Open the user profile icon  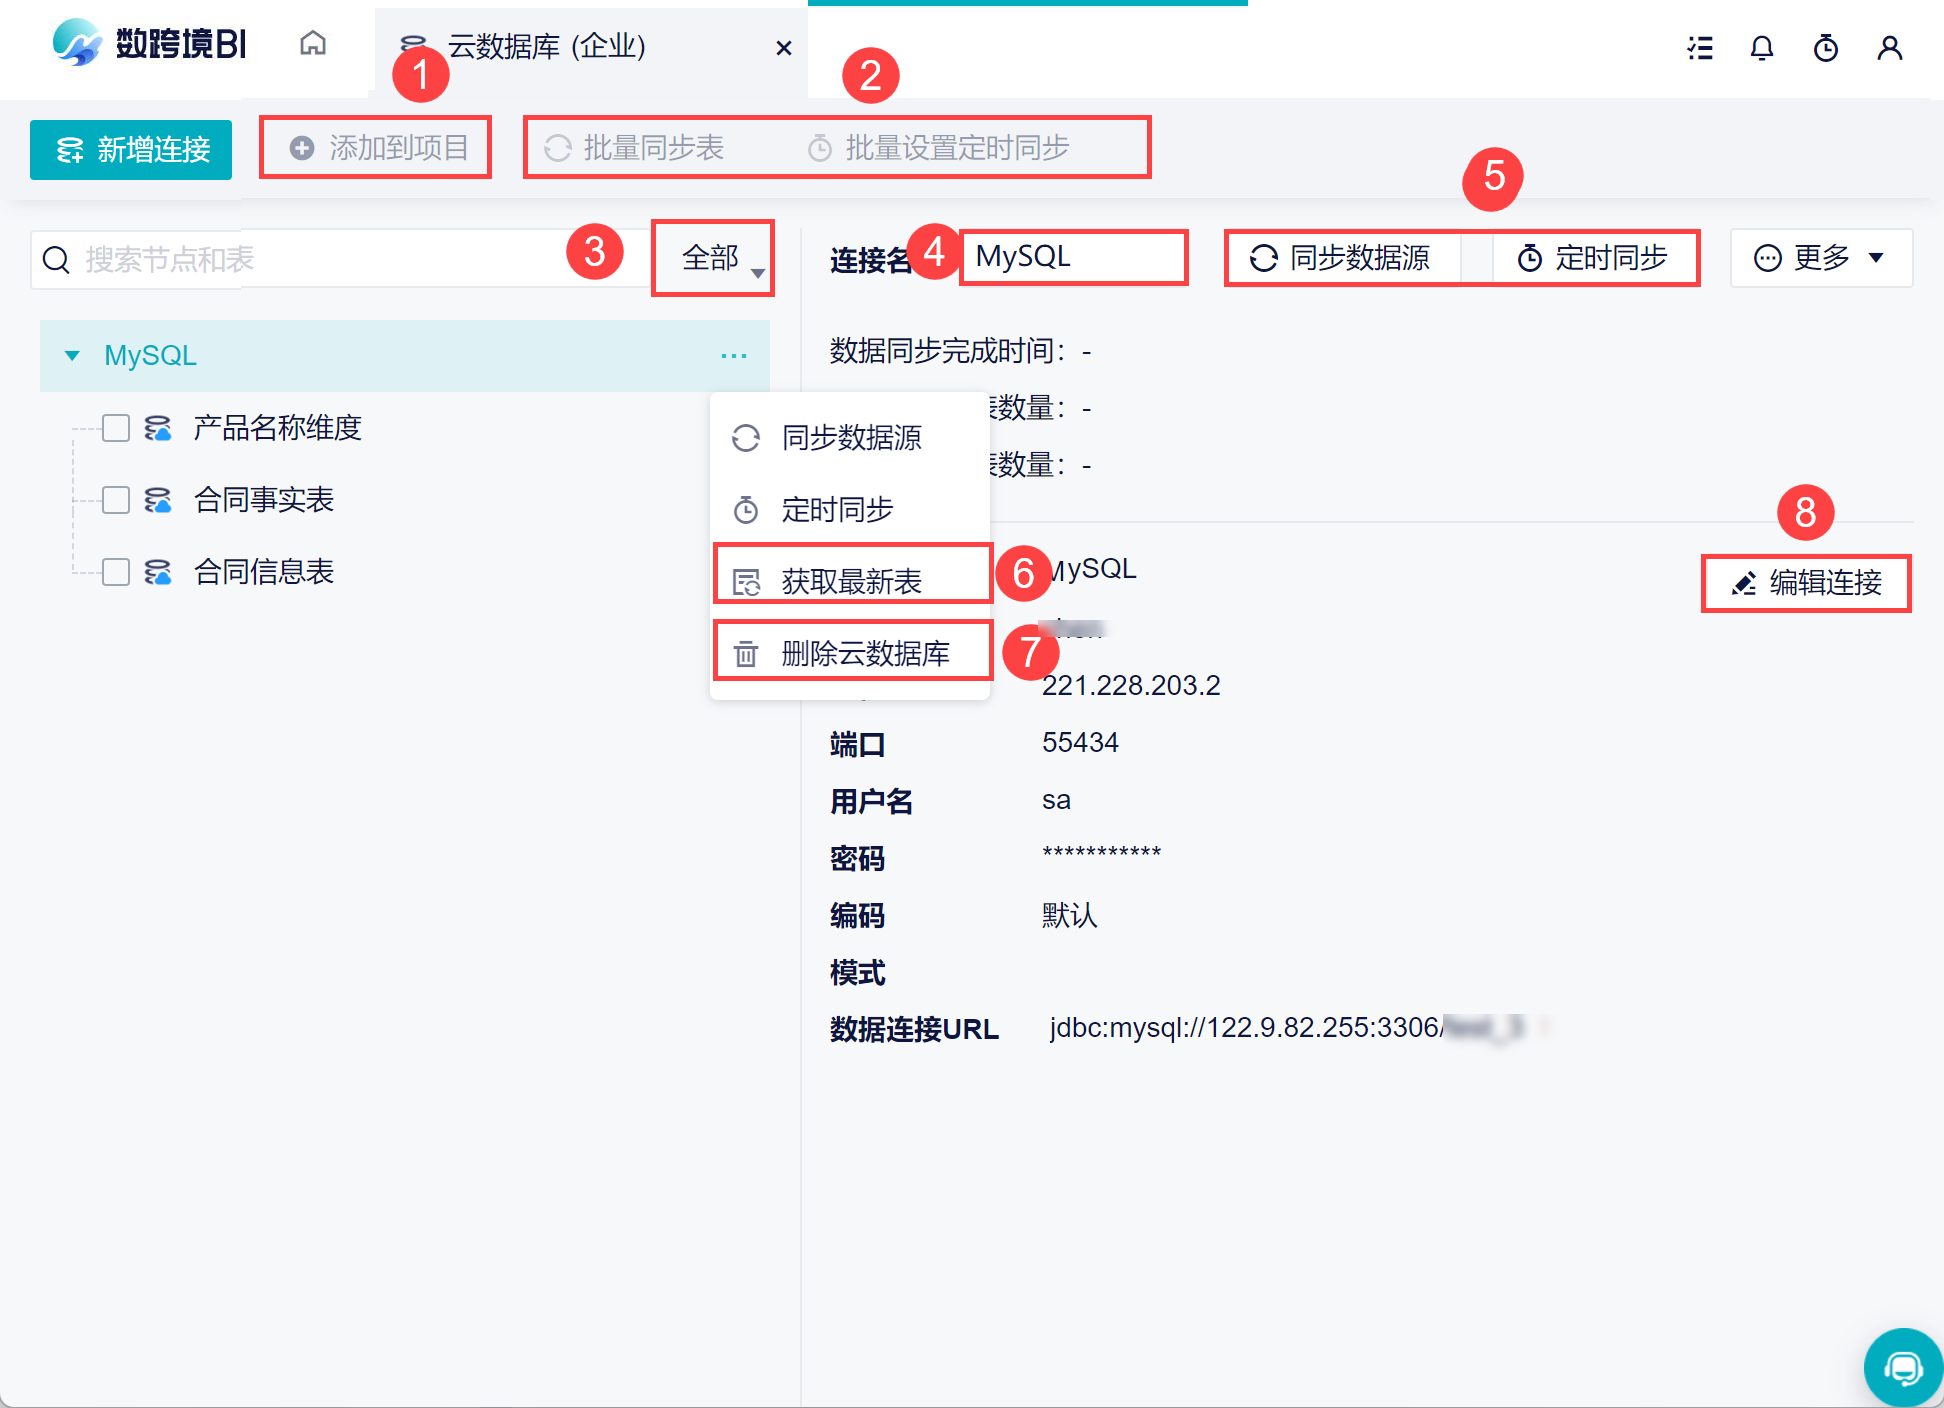(1889, 48)
